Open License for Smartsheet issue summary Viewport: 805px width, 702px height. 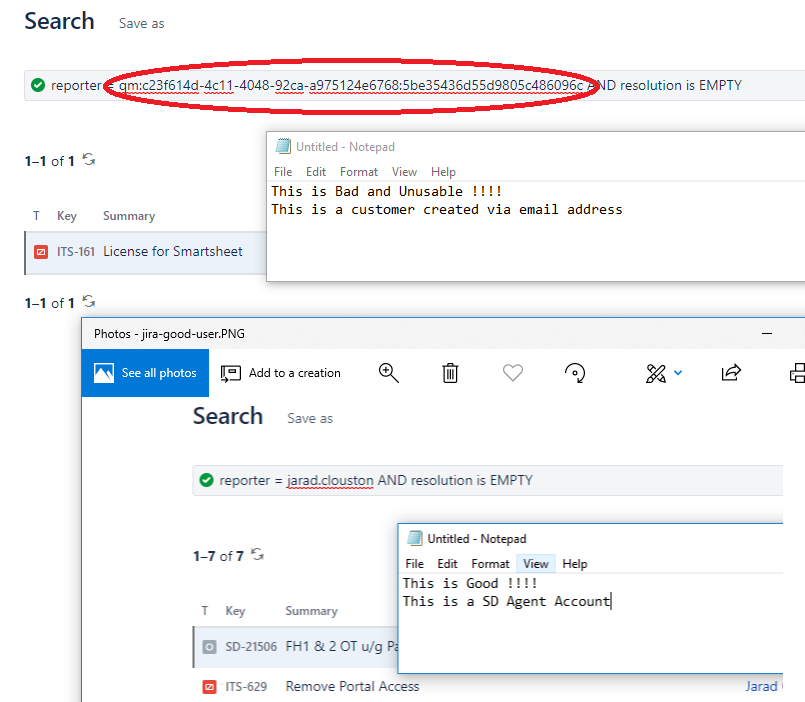(172, 251)
